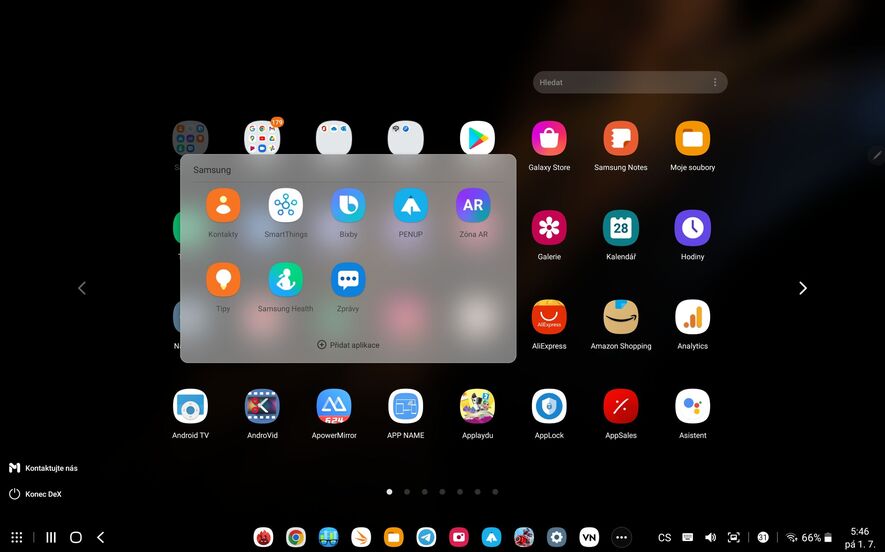
Task: Open PENUP in the Samsung folder
Action: pyautogui.click(x=410, y=205)
